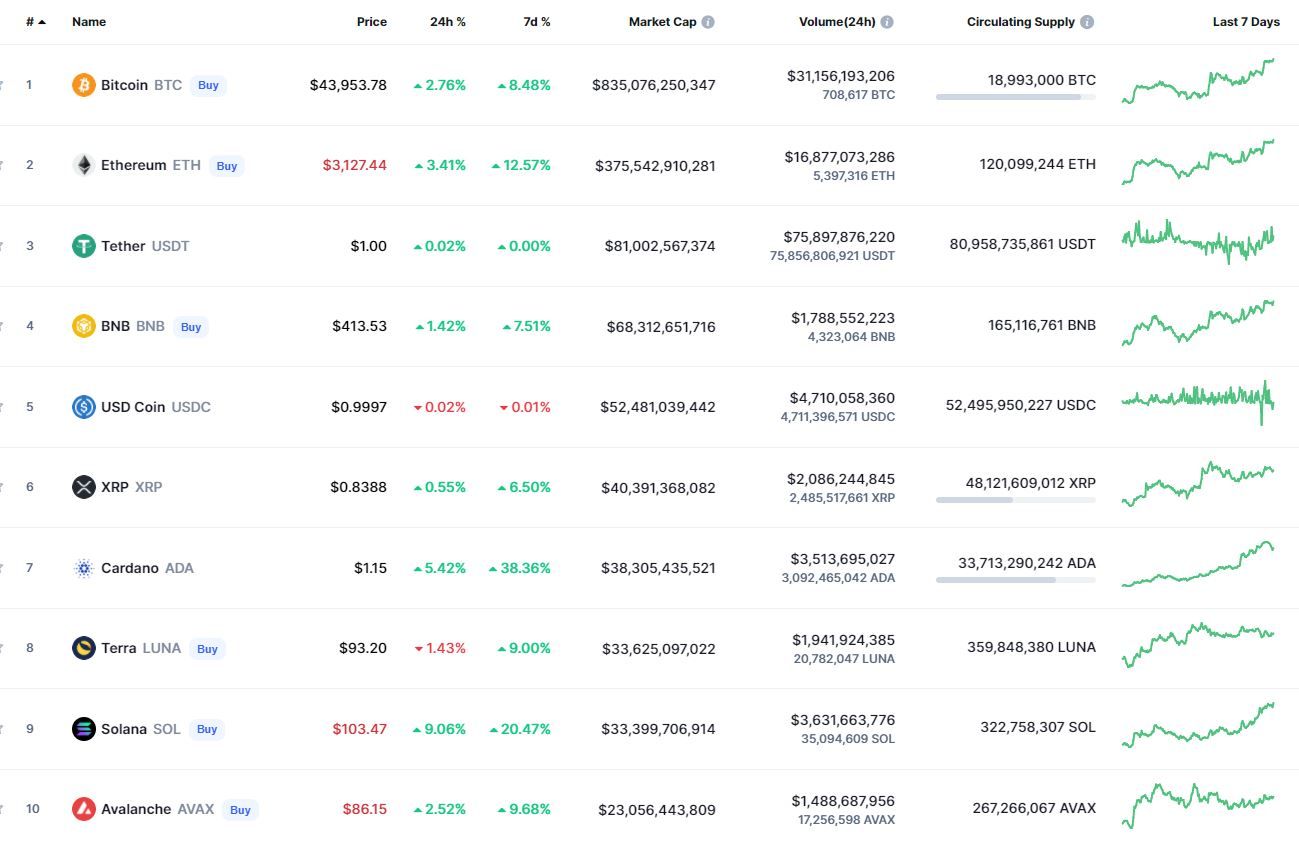Sort the table by Circulating Supply header

(x=1021, y=22)
